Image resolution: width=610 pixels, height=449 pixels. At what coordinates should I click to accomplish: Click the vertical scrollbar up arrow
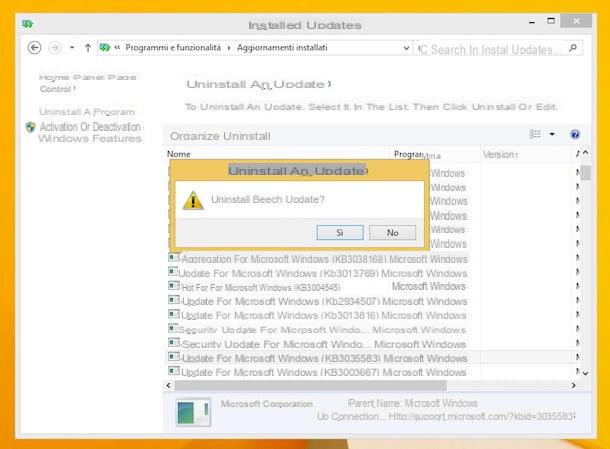[585, 153]
